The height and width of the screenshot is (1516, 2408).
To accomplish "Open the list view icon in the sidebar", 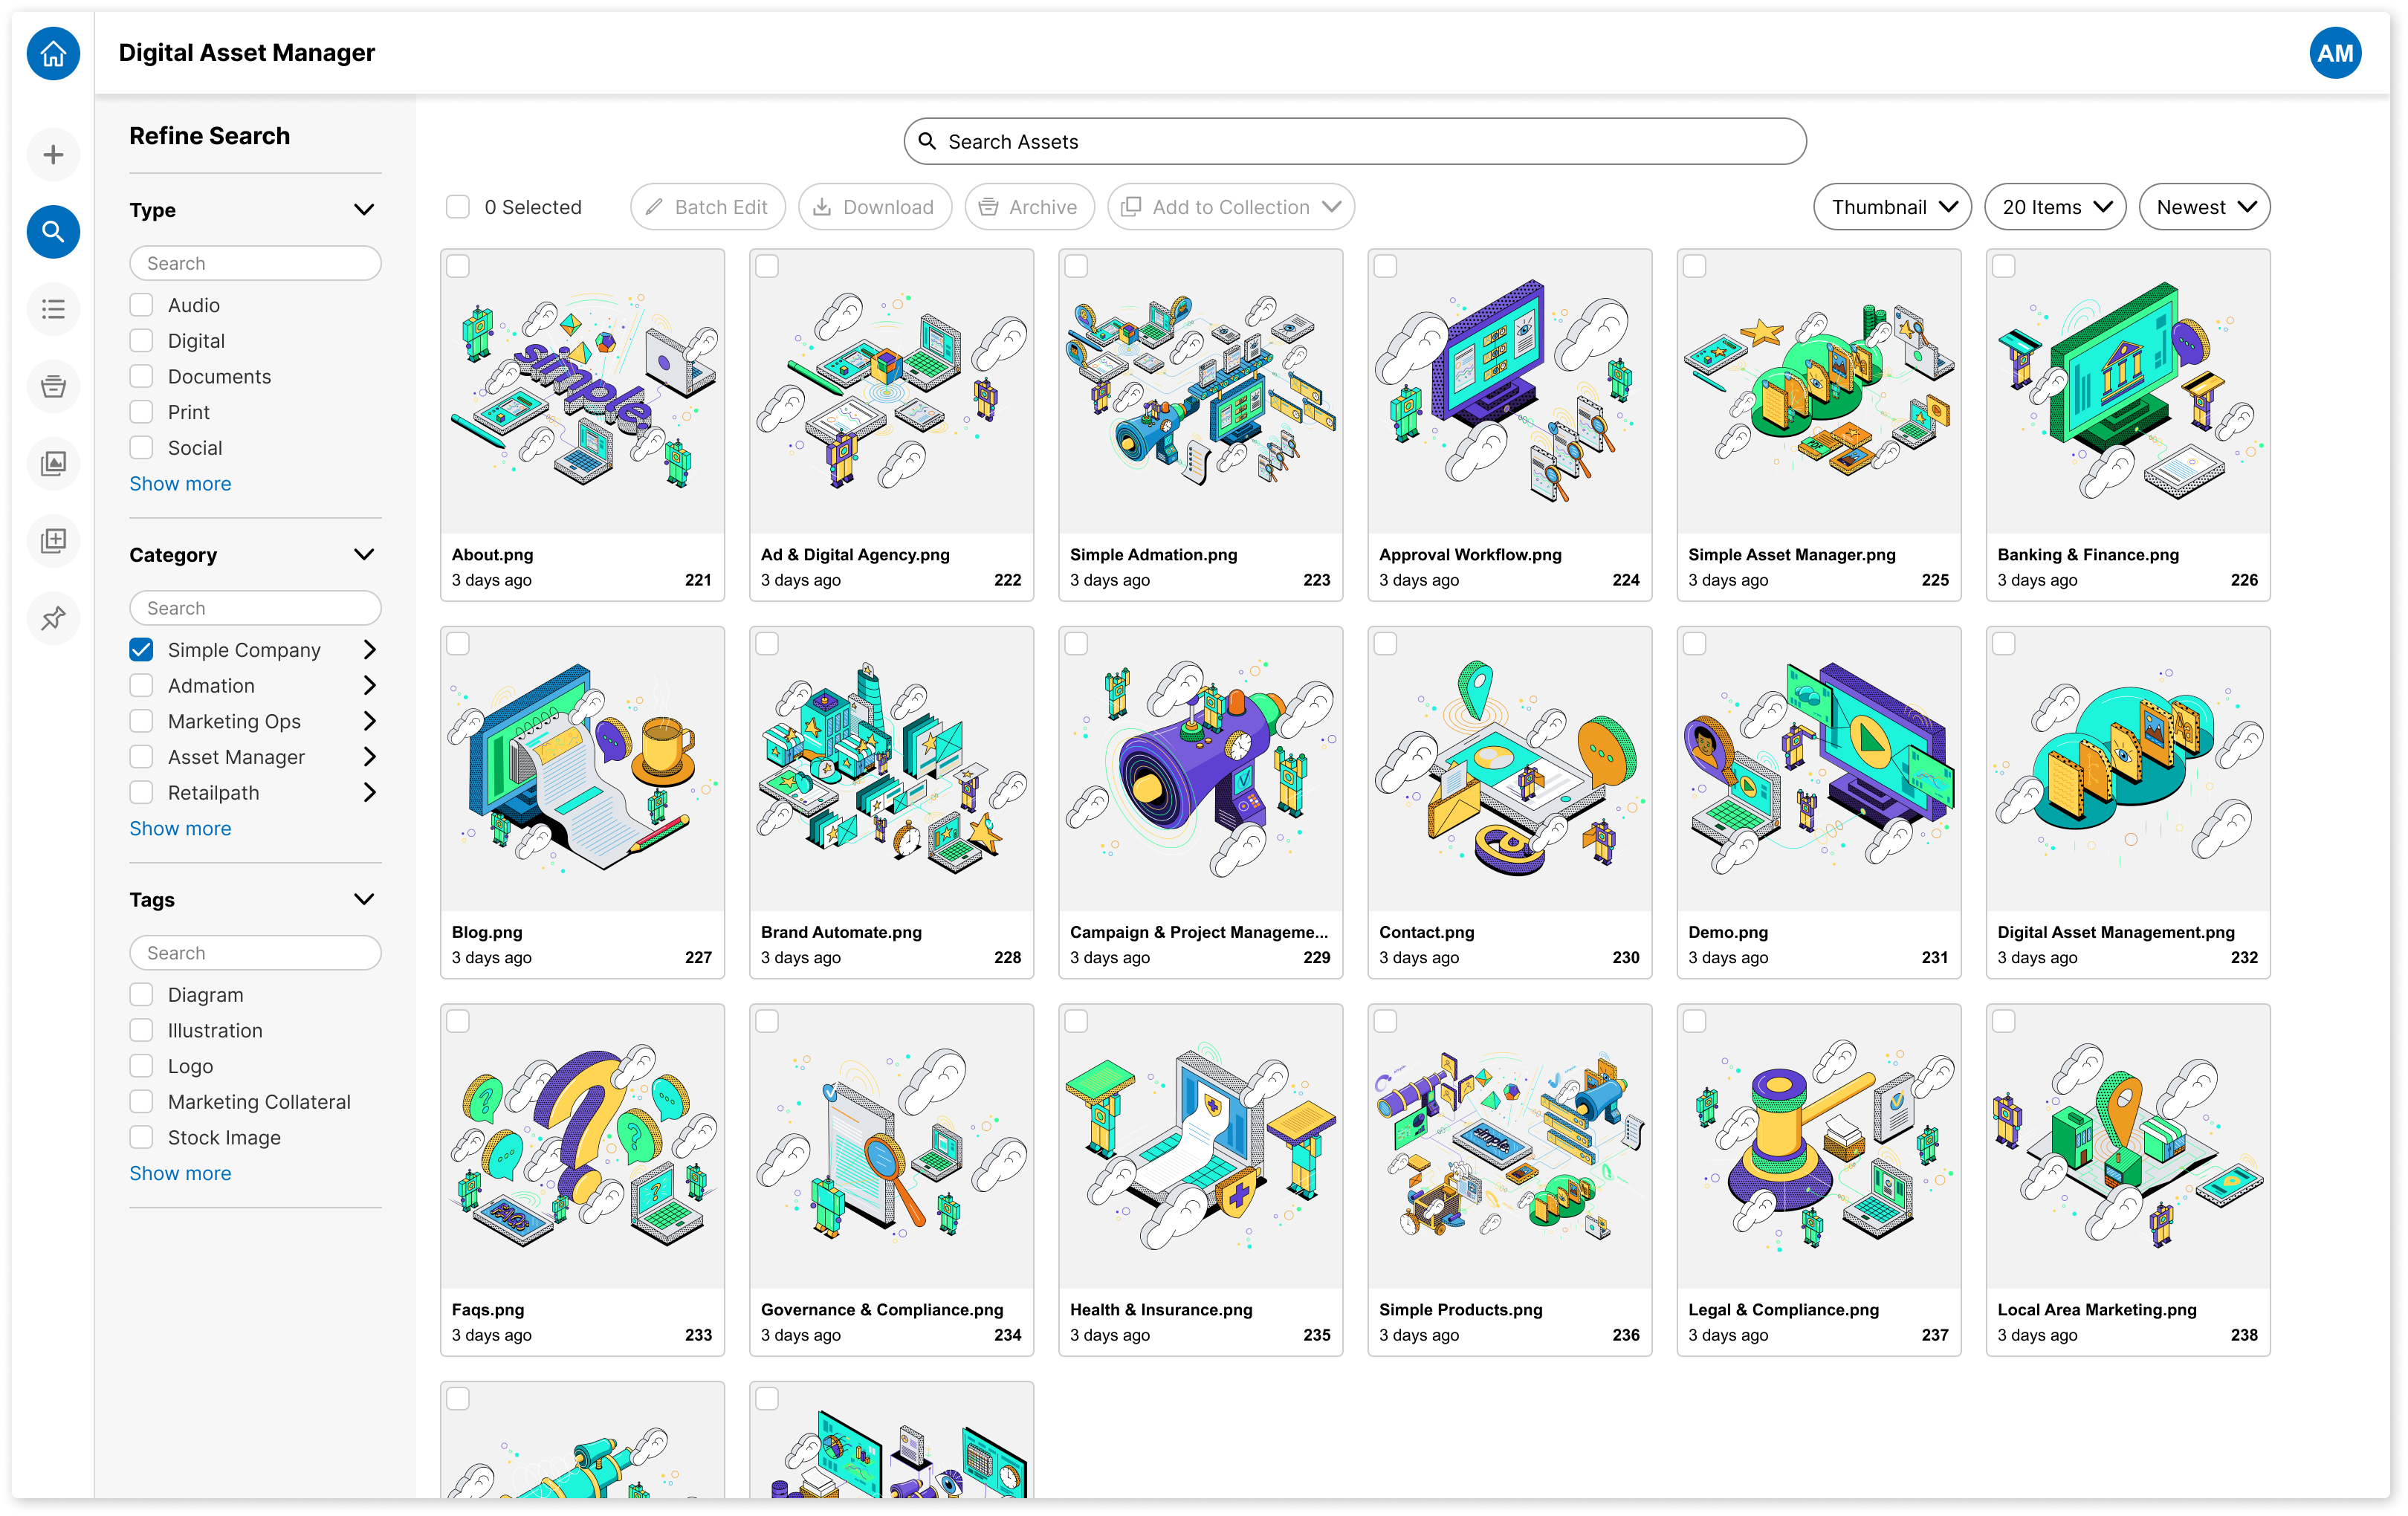I will click(52, 309).
